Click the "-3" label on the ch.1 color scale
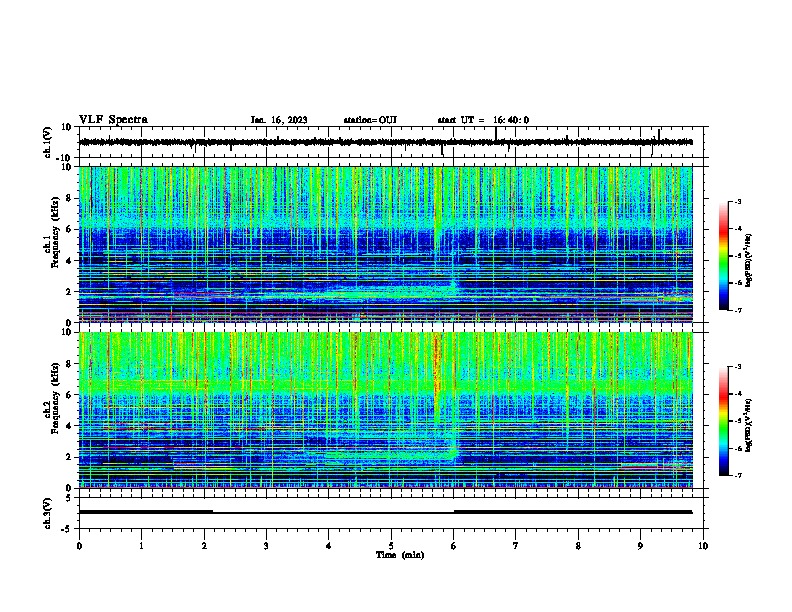The height and width of the screenshot is (612, 792). [x=737, y=202]
